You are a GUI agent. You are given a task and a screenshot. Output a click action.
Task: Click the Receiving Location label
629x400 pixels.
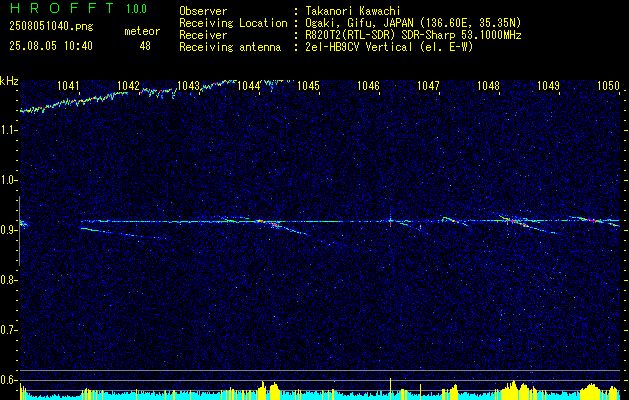233,23
